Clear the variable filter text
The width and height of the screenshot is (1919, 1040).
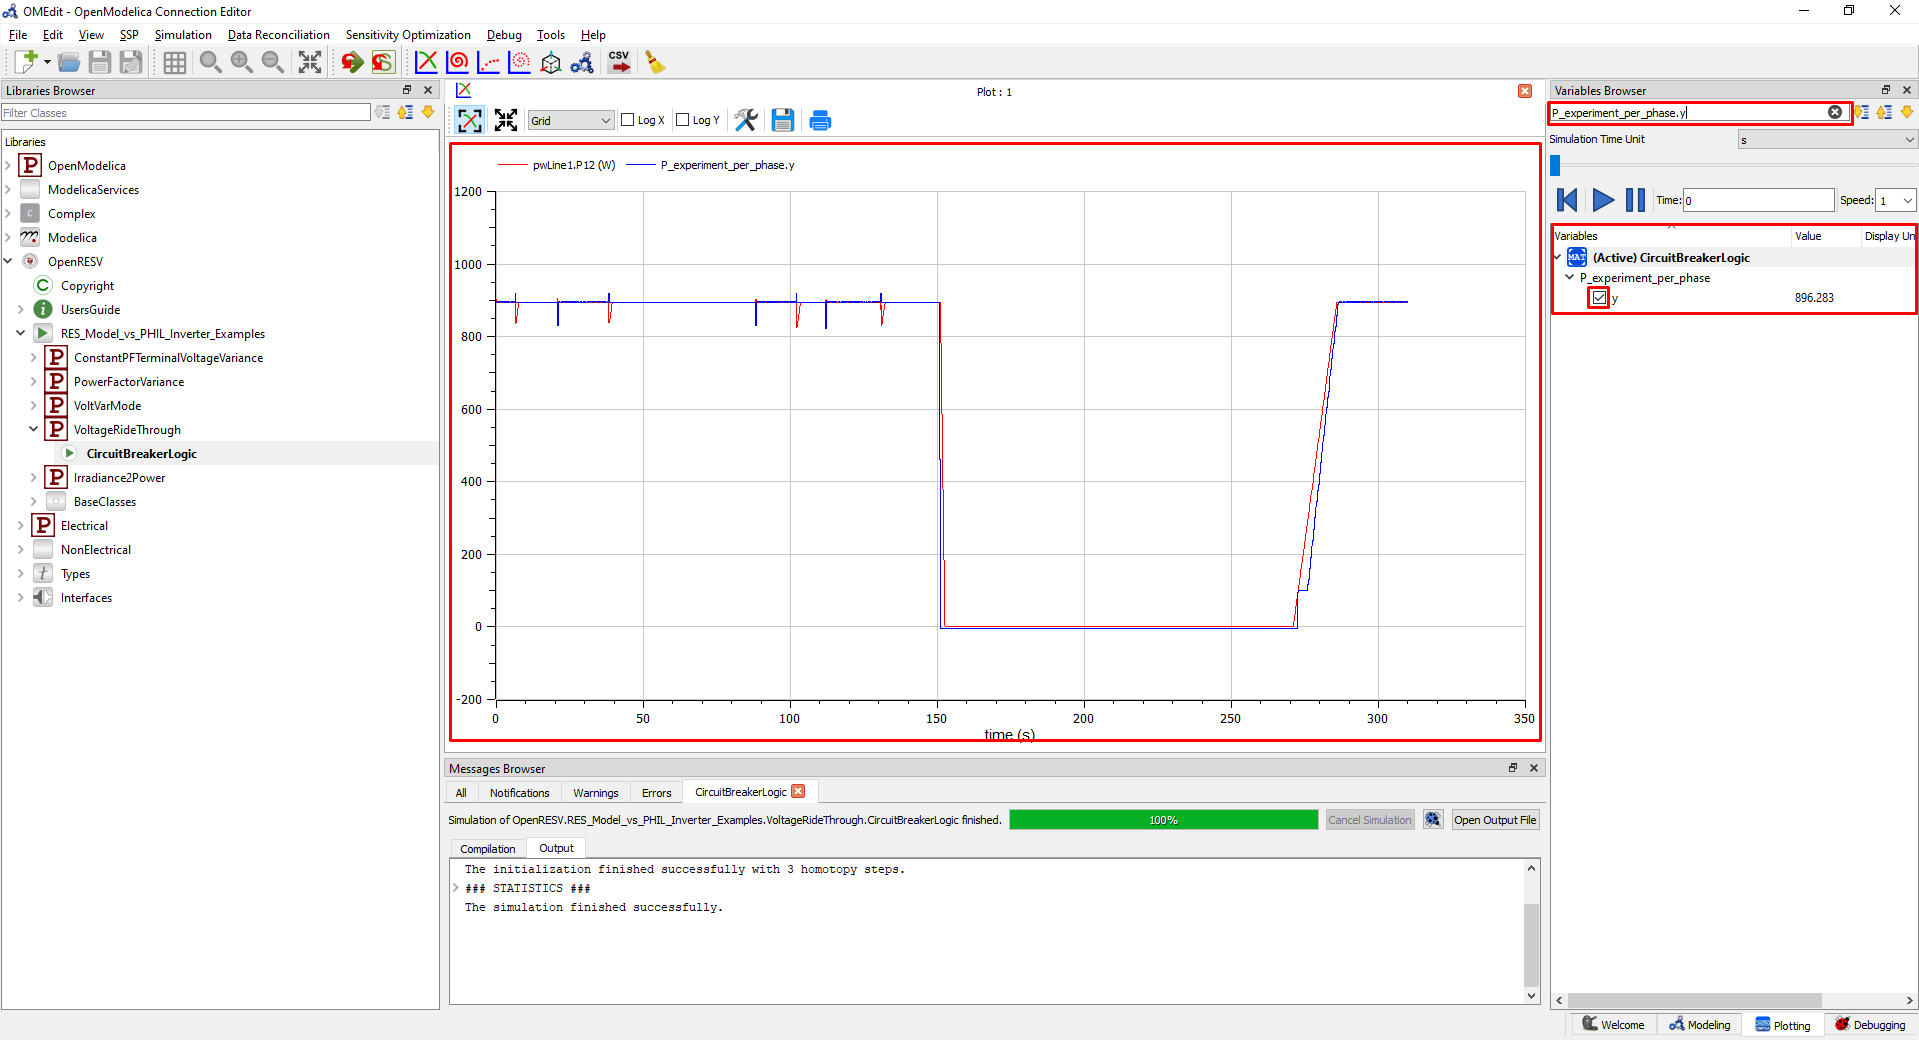(x=1835, y=112)
